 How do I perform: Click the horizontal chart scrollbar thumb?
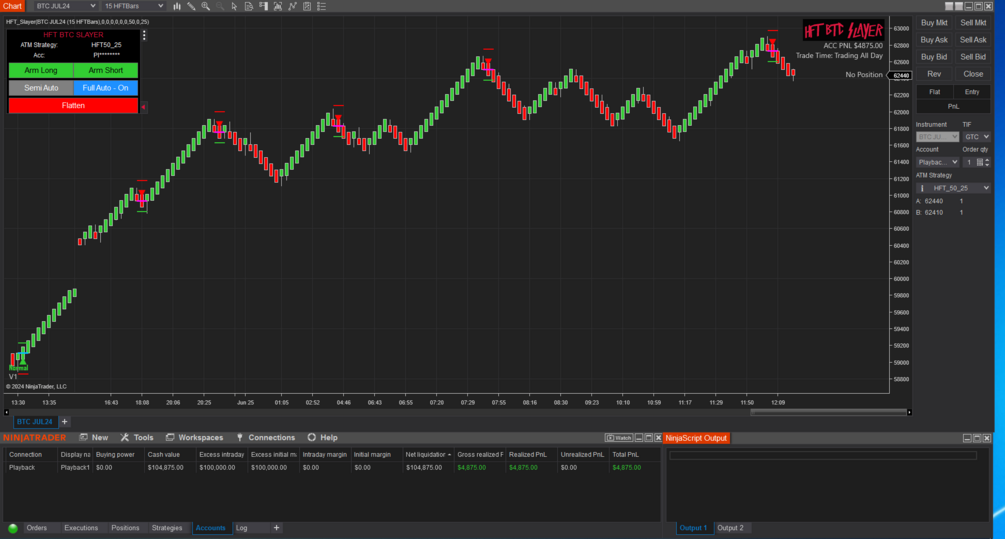pos(828,412)
